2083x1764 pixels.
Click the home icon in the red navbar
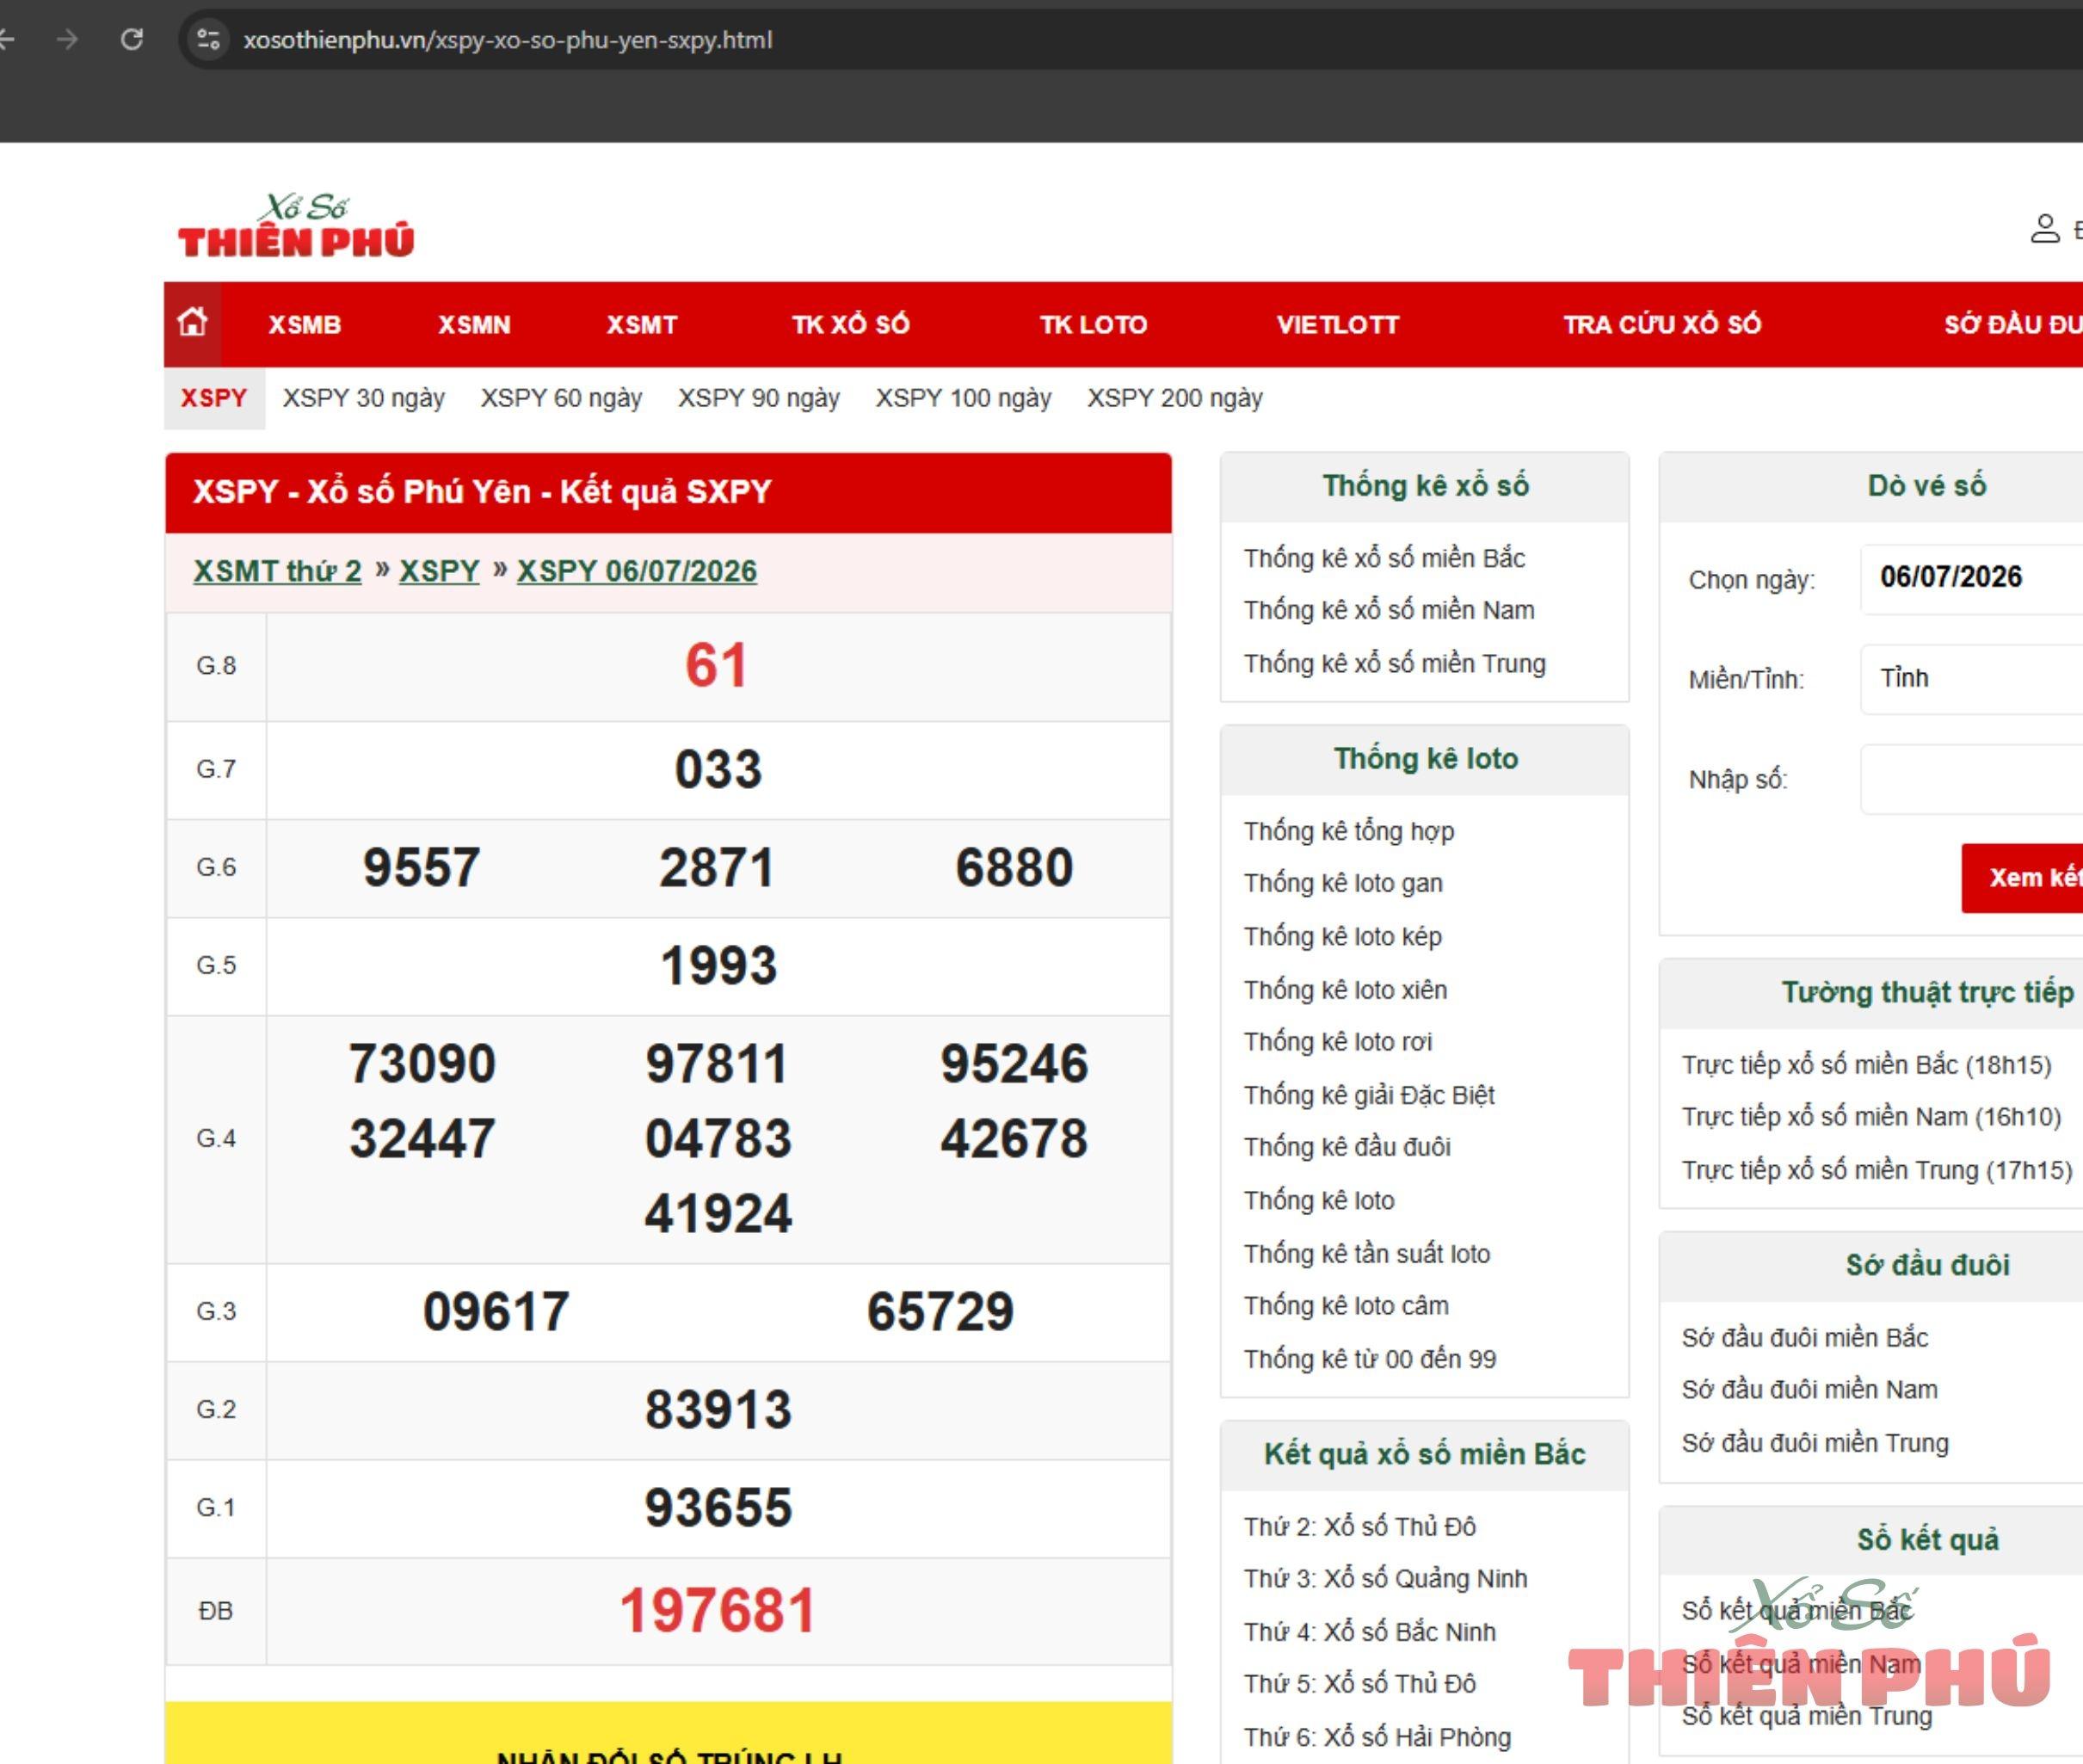(192, 323)
